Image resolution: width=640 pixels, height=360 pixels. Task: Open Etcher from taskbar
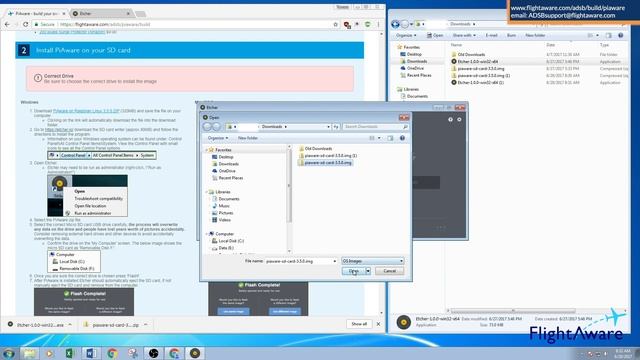click(x=195, y=353)
